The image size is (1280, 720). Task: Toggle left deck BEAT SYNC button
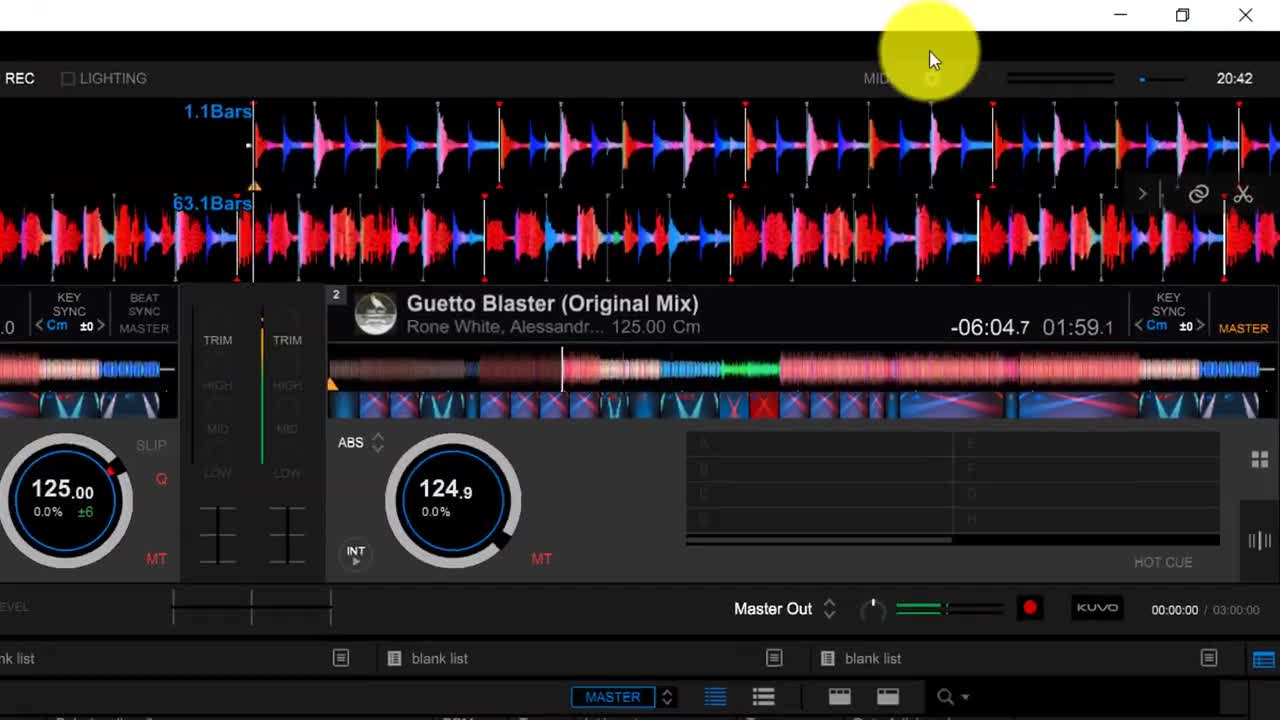pos(144,304)
